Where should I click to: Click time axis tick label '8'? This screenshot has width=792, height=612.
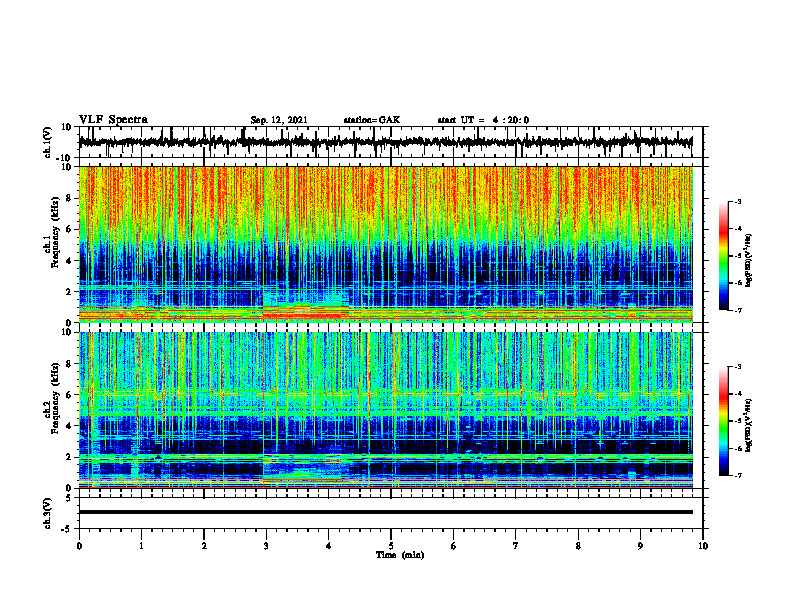pos(578,546)
